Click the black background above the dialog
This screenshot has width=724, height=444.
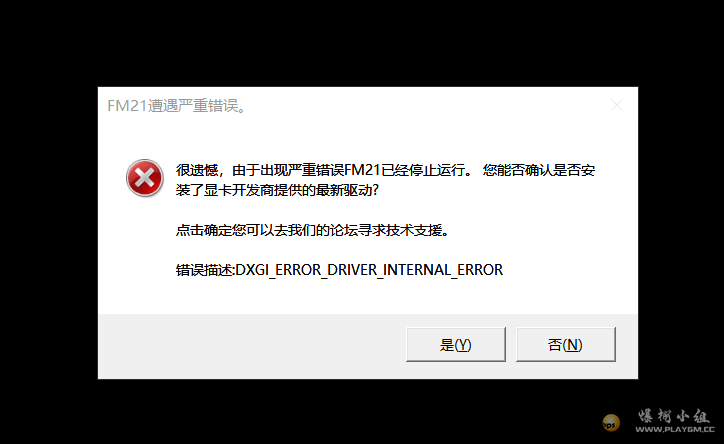(362, 43)
